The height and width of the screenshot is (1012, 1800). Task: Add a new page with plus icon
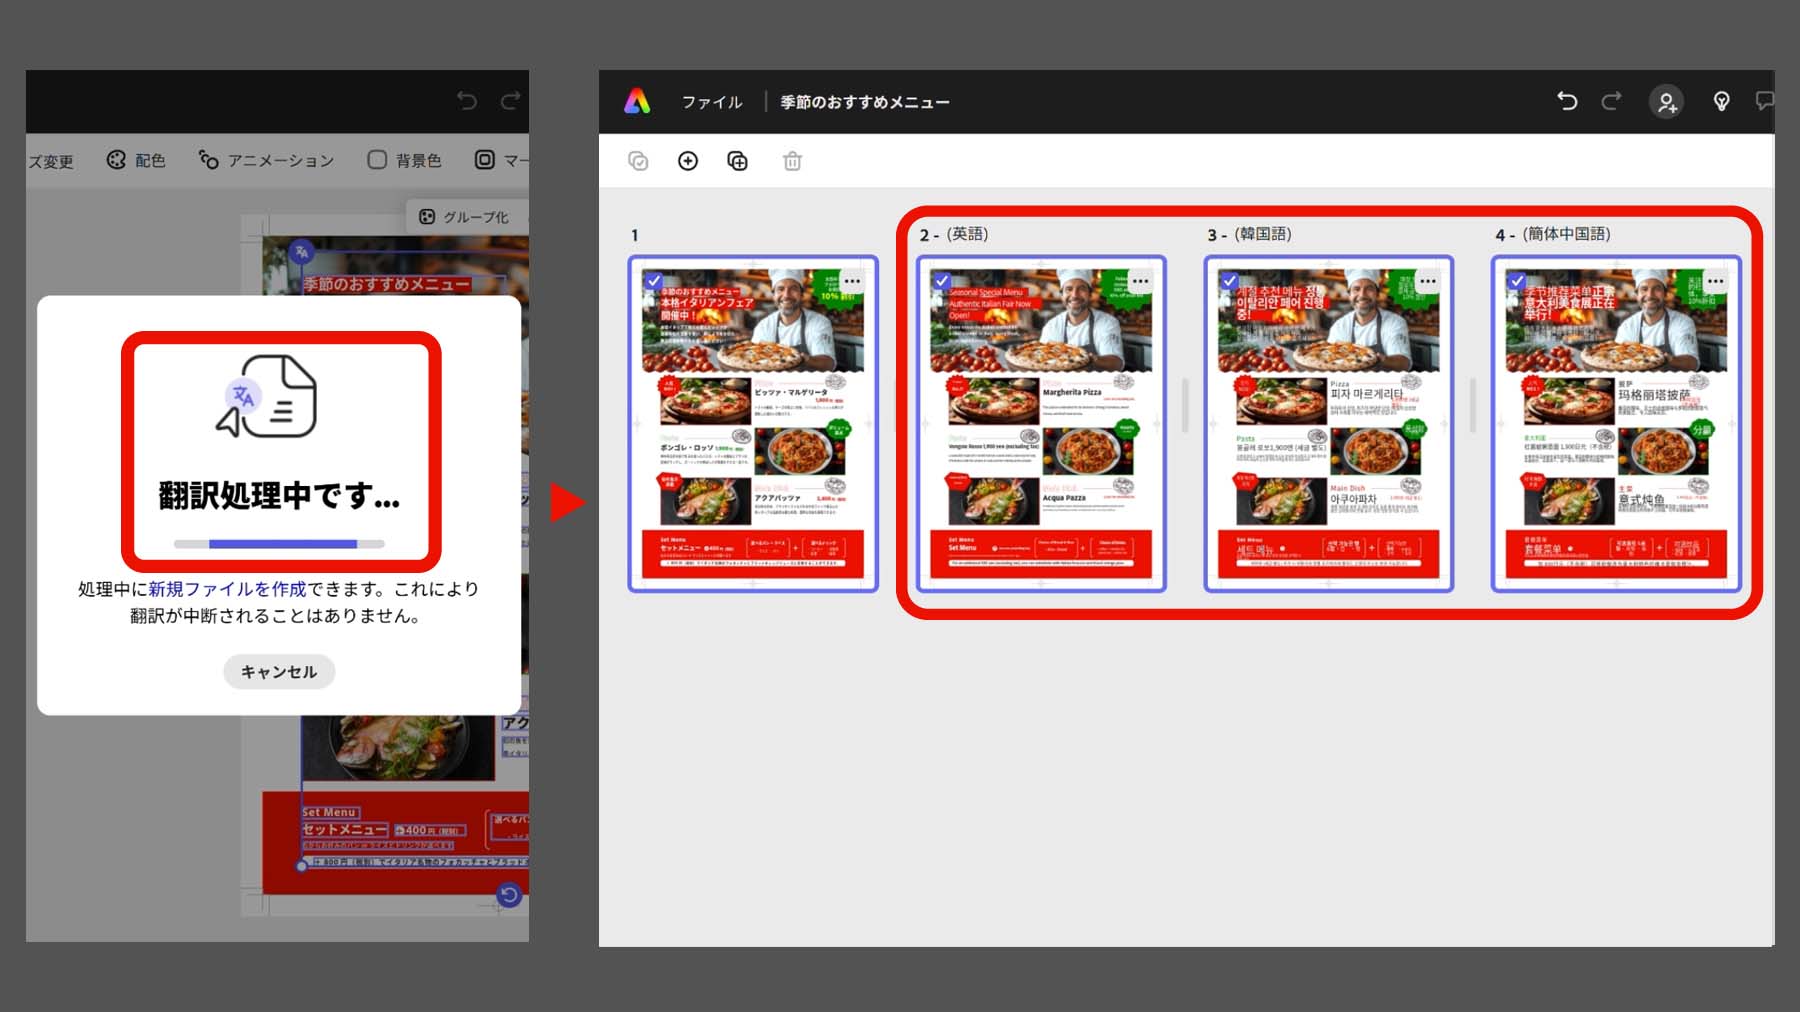point(688,161)
